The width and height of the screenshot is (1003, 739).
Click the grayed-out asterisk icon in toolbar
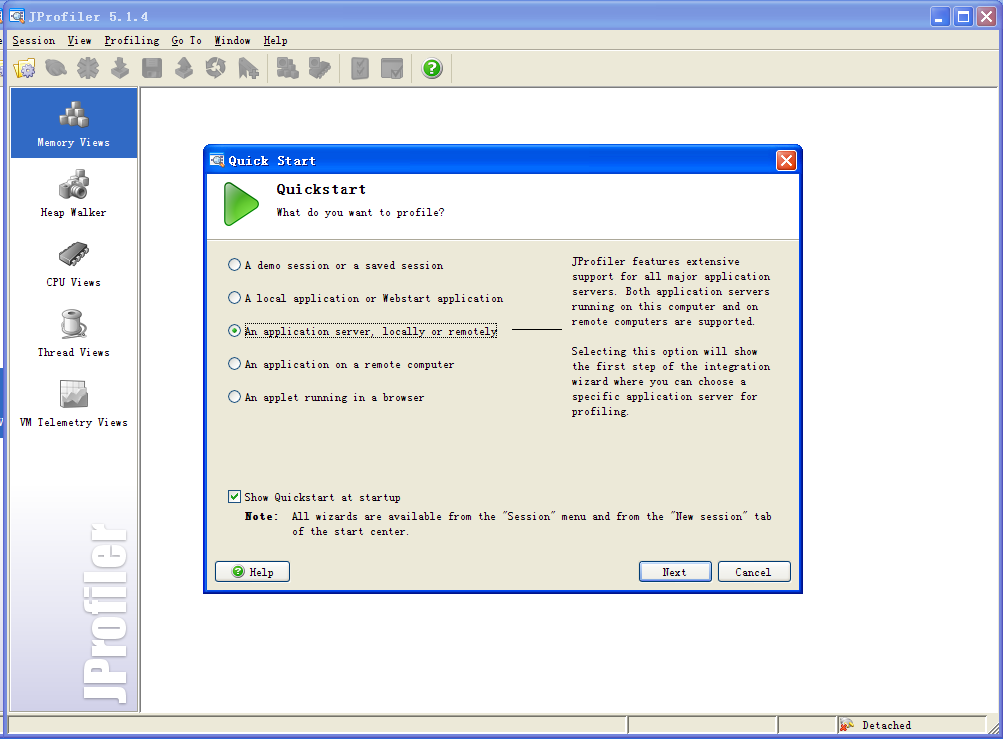(88, 68)
